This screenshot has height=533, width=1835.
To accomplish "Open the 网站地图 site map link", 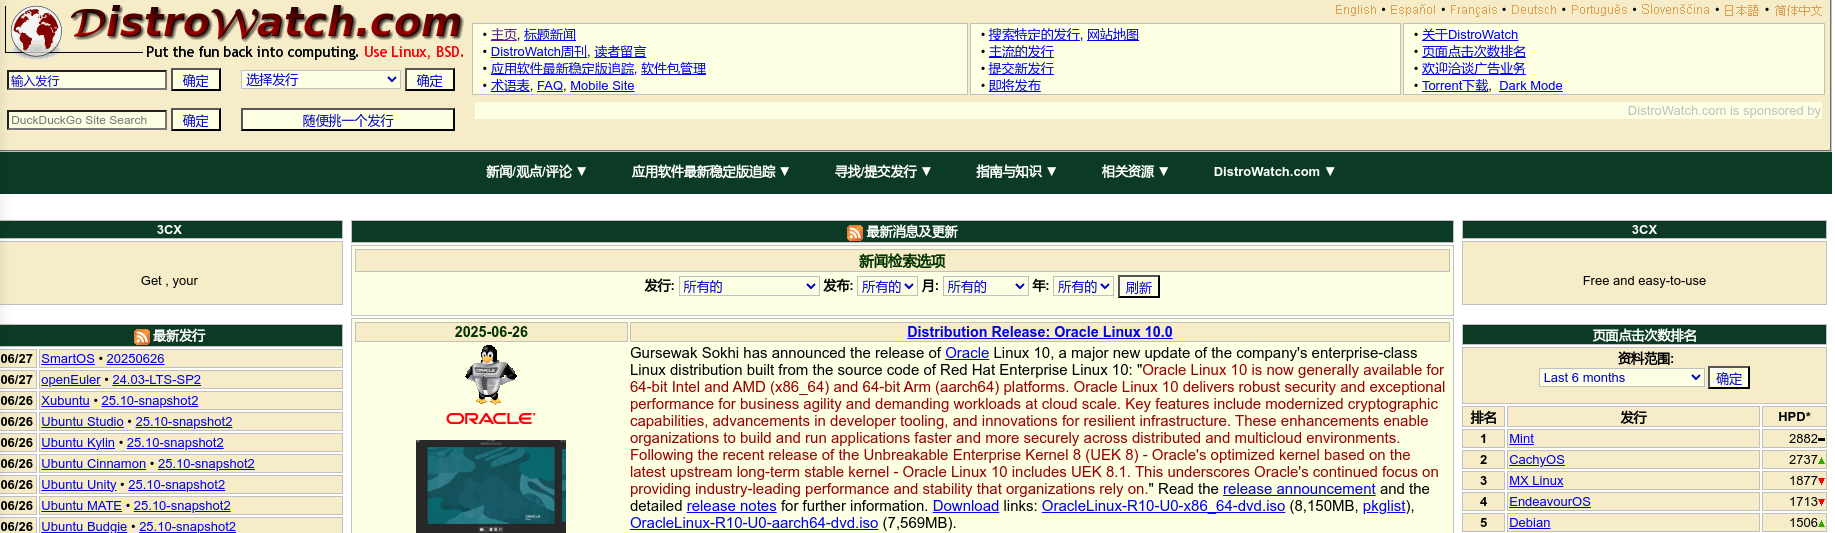I will tap(1113, 35).
